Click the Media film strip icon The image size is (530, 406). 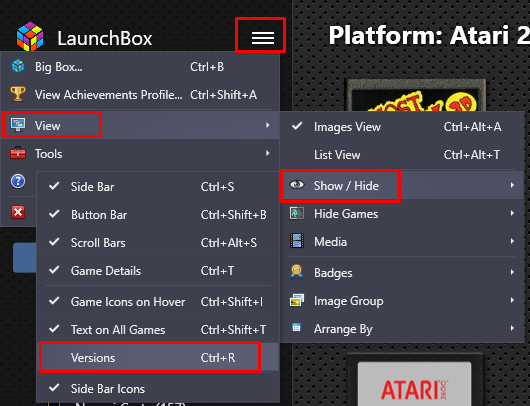click(x=297, y=241)
